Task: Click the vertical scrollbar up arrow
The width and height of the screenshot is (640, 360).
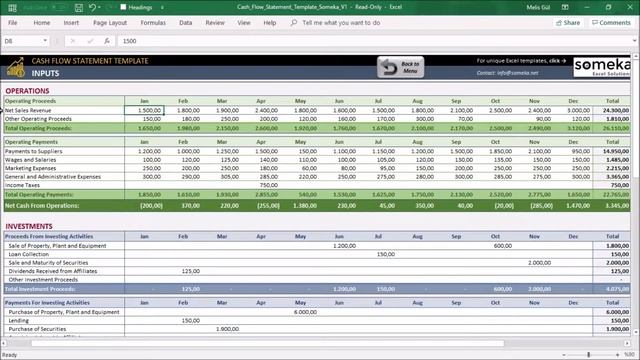Action: [x=636, y=56]
